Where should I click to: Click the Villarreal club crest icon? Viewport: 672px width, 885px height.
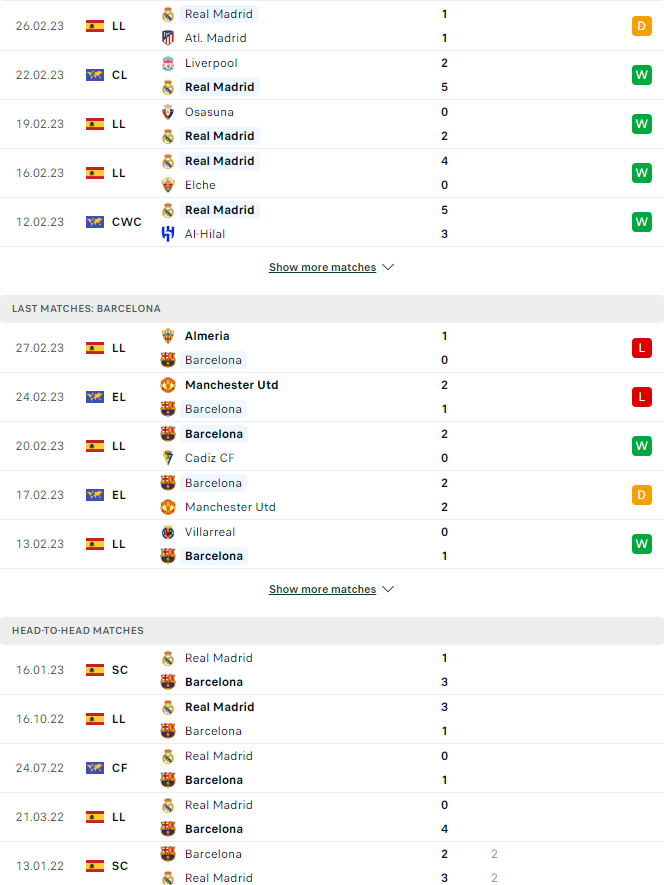(x=168, y=532)
